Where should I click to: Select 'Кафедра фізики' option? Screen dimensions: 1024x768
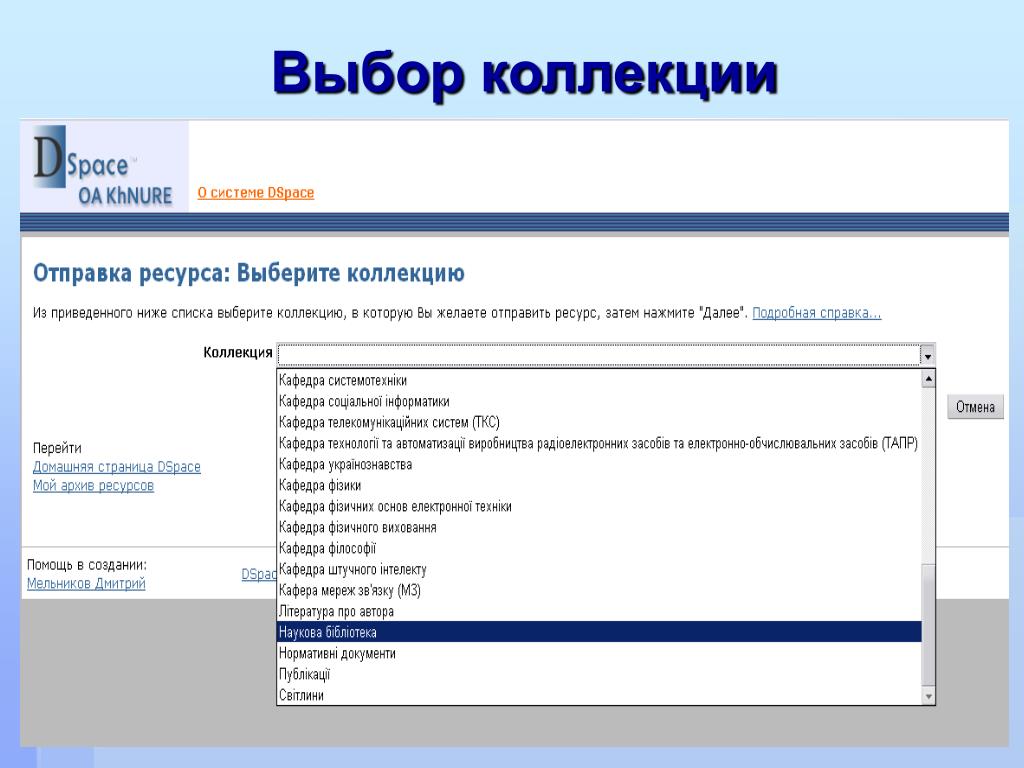(599, 485)
